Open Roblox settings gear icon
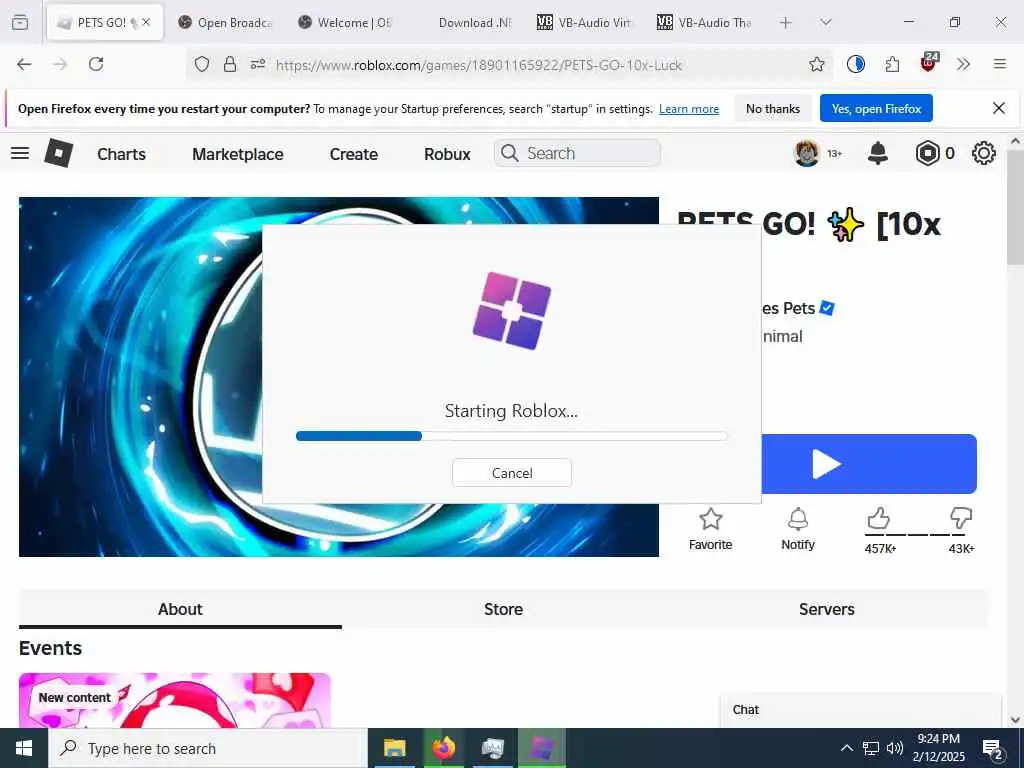 point(984,153)
